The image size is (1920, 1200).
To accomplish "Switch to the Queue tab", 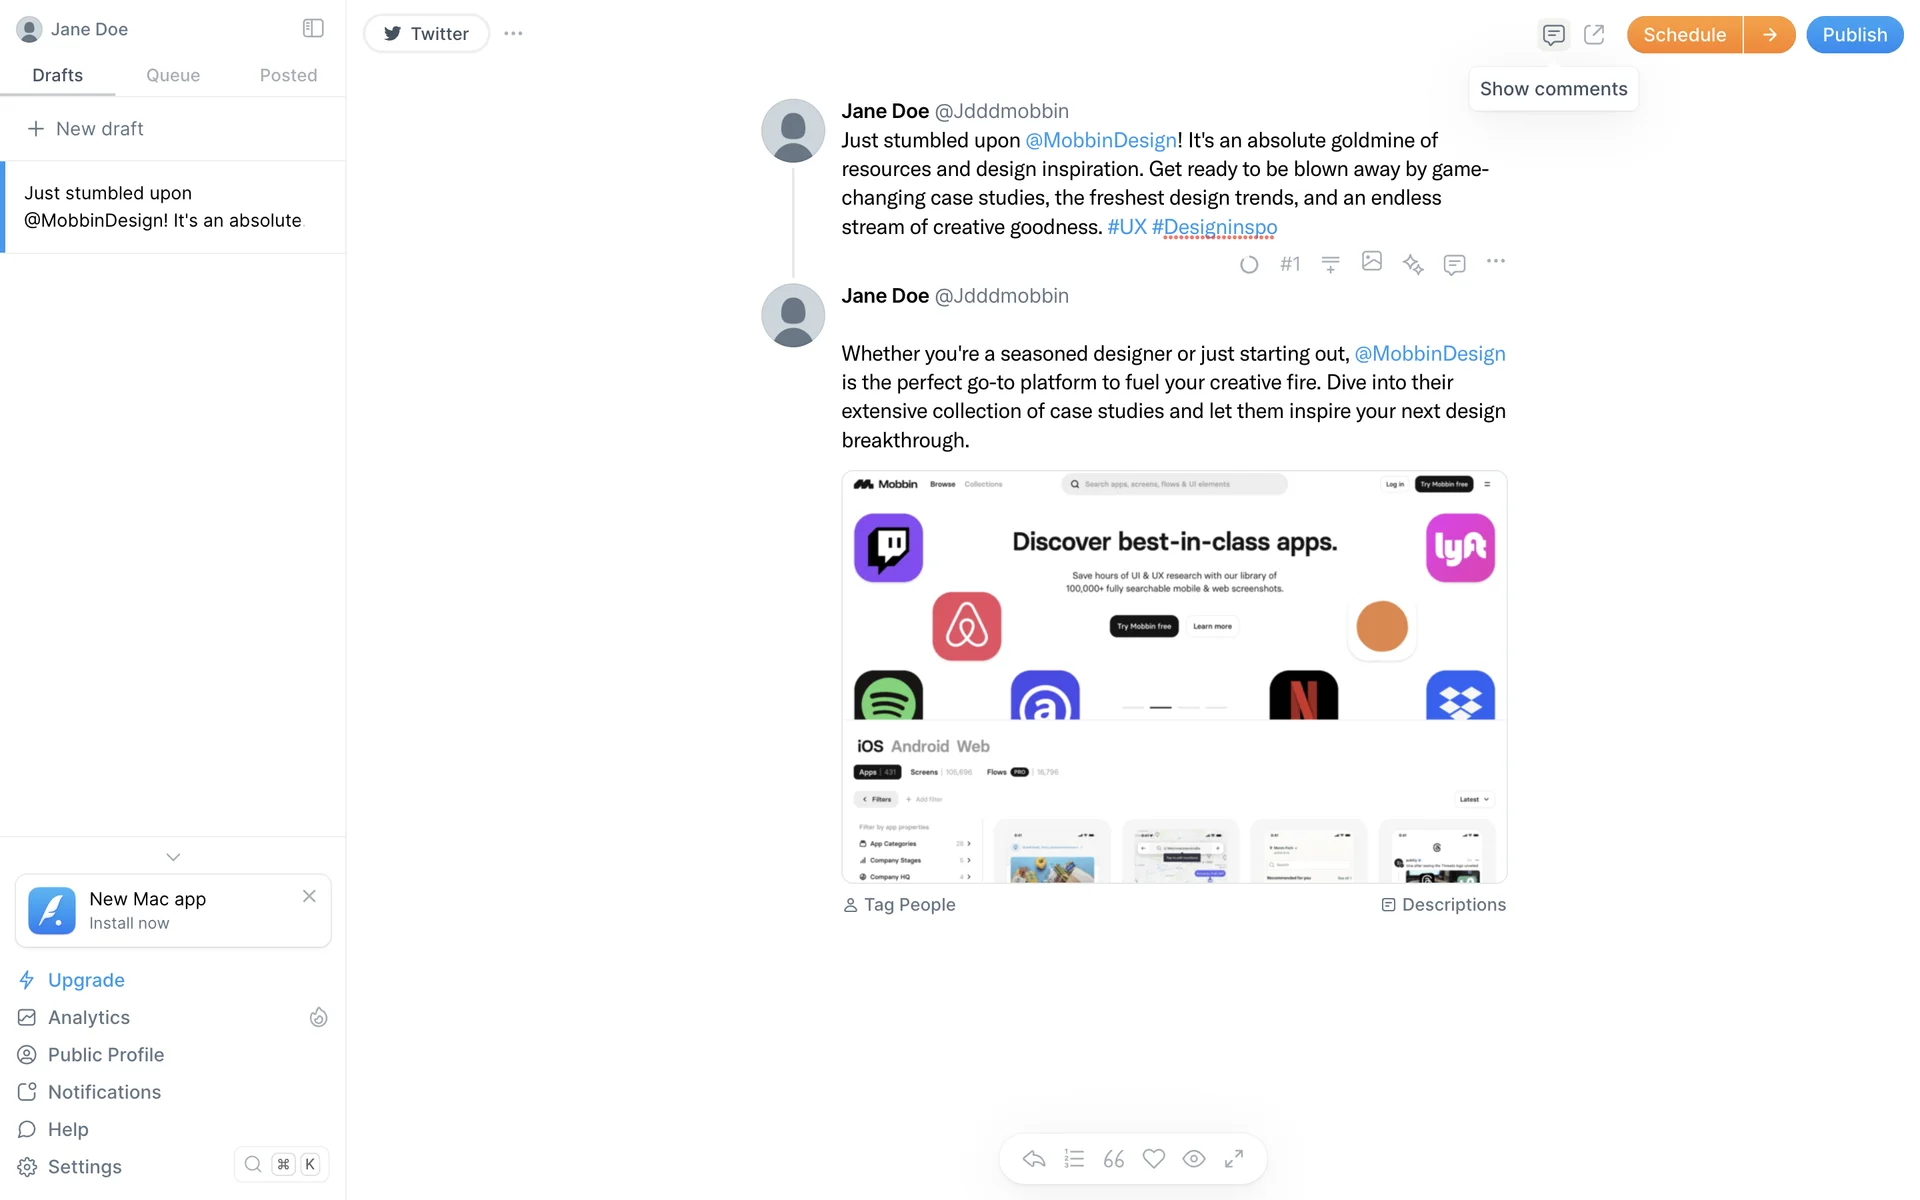I will tap(173, 75).
